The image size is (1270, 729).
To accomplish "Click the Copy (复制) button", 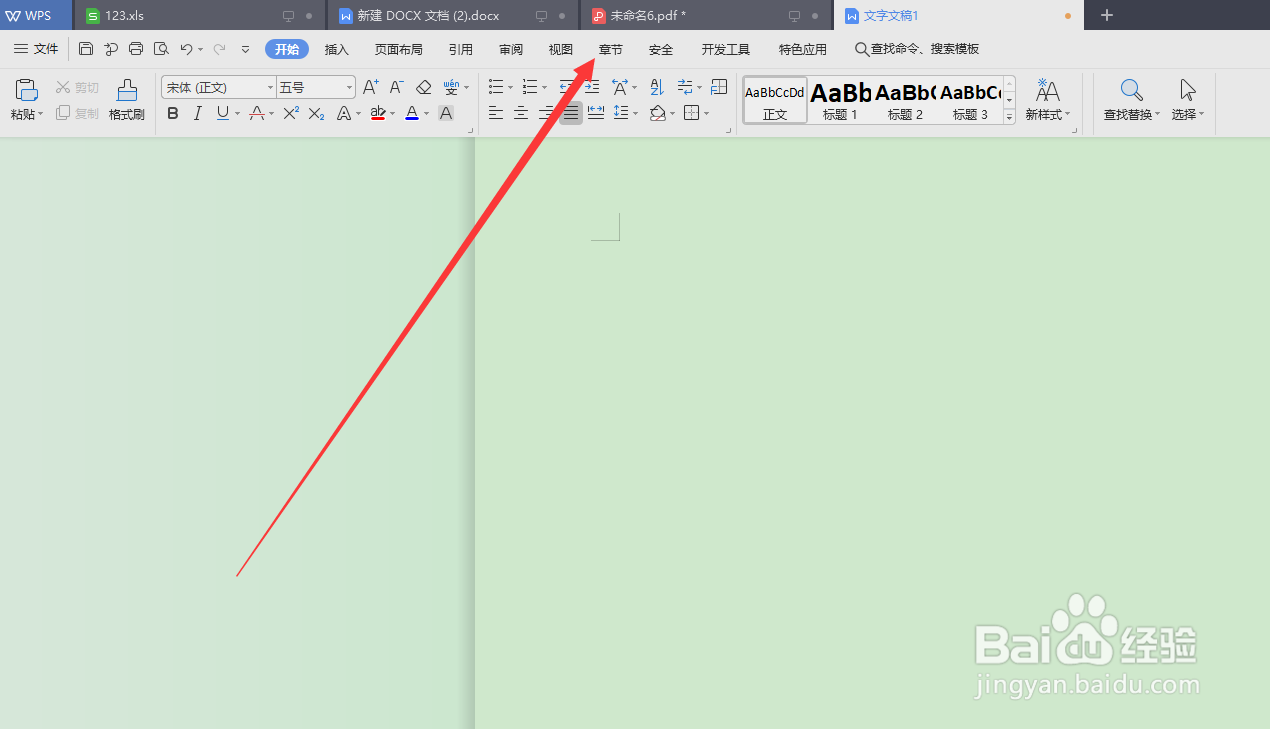I will [x=78, y=114].
